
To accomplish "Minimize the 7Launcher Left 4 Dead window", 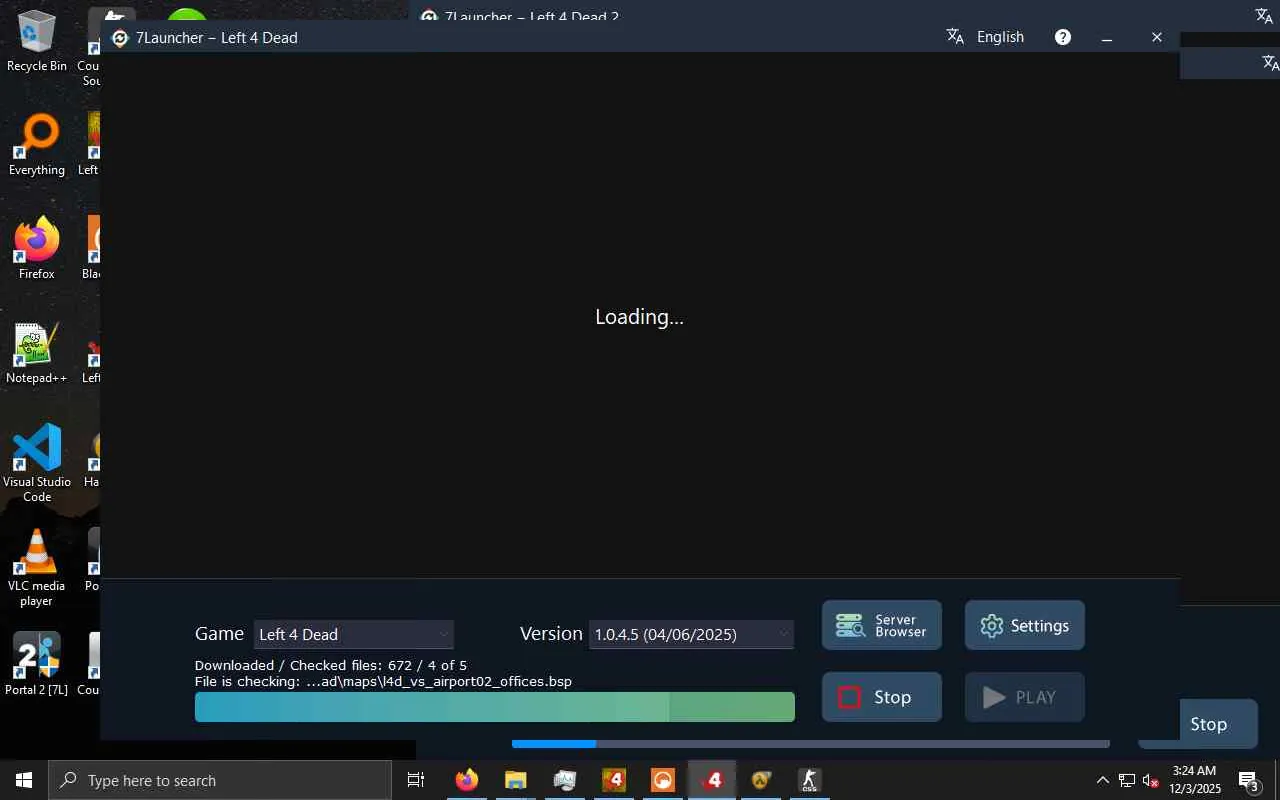I will [1107, 37].
